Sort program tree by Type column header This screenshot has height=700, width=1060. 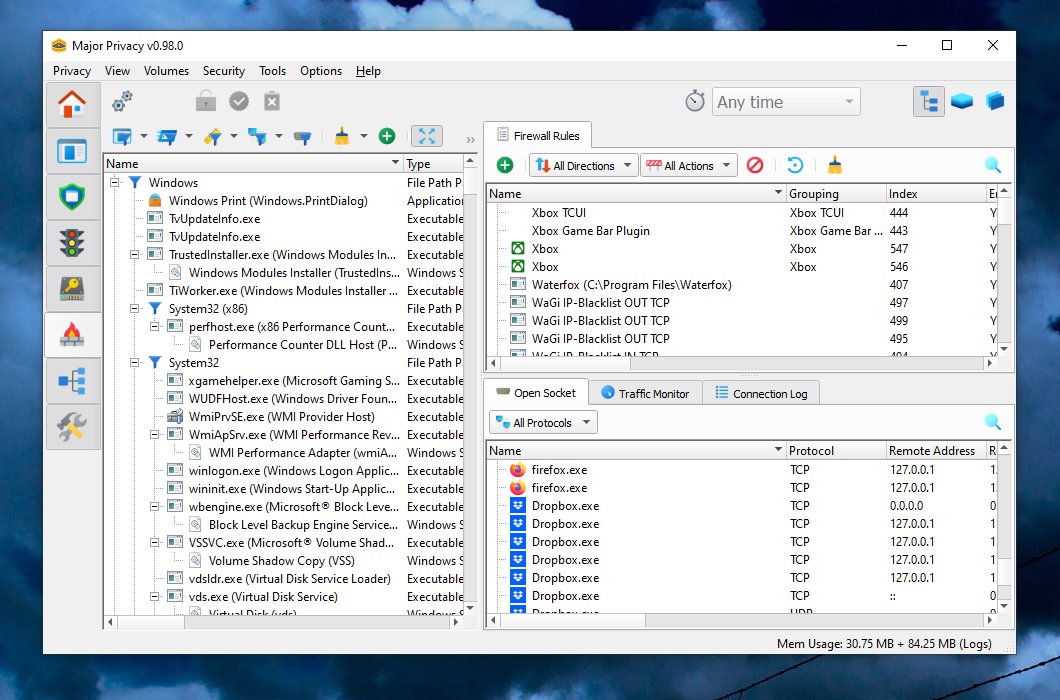433,164
